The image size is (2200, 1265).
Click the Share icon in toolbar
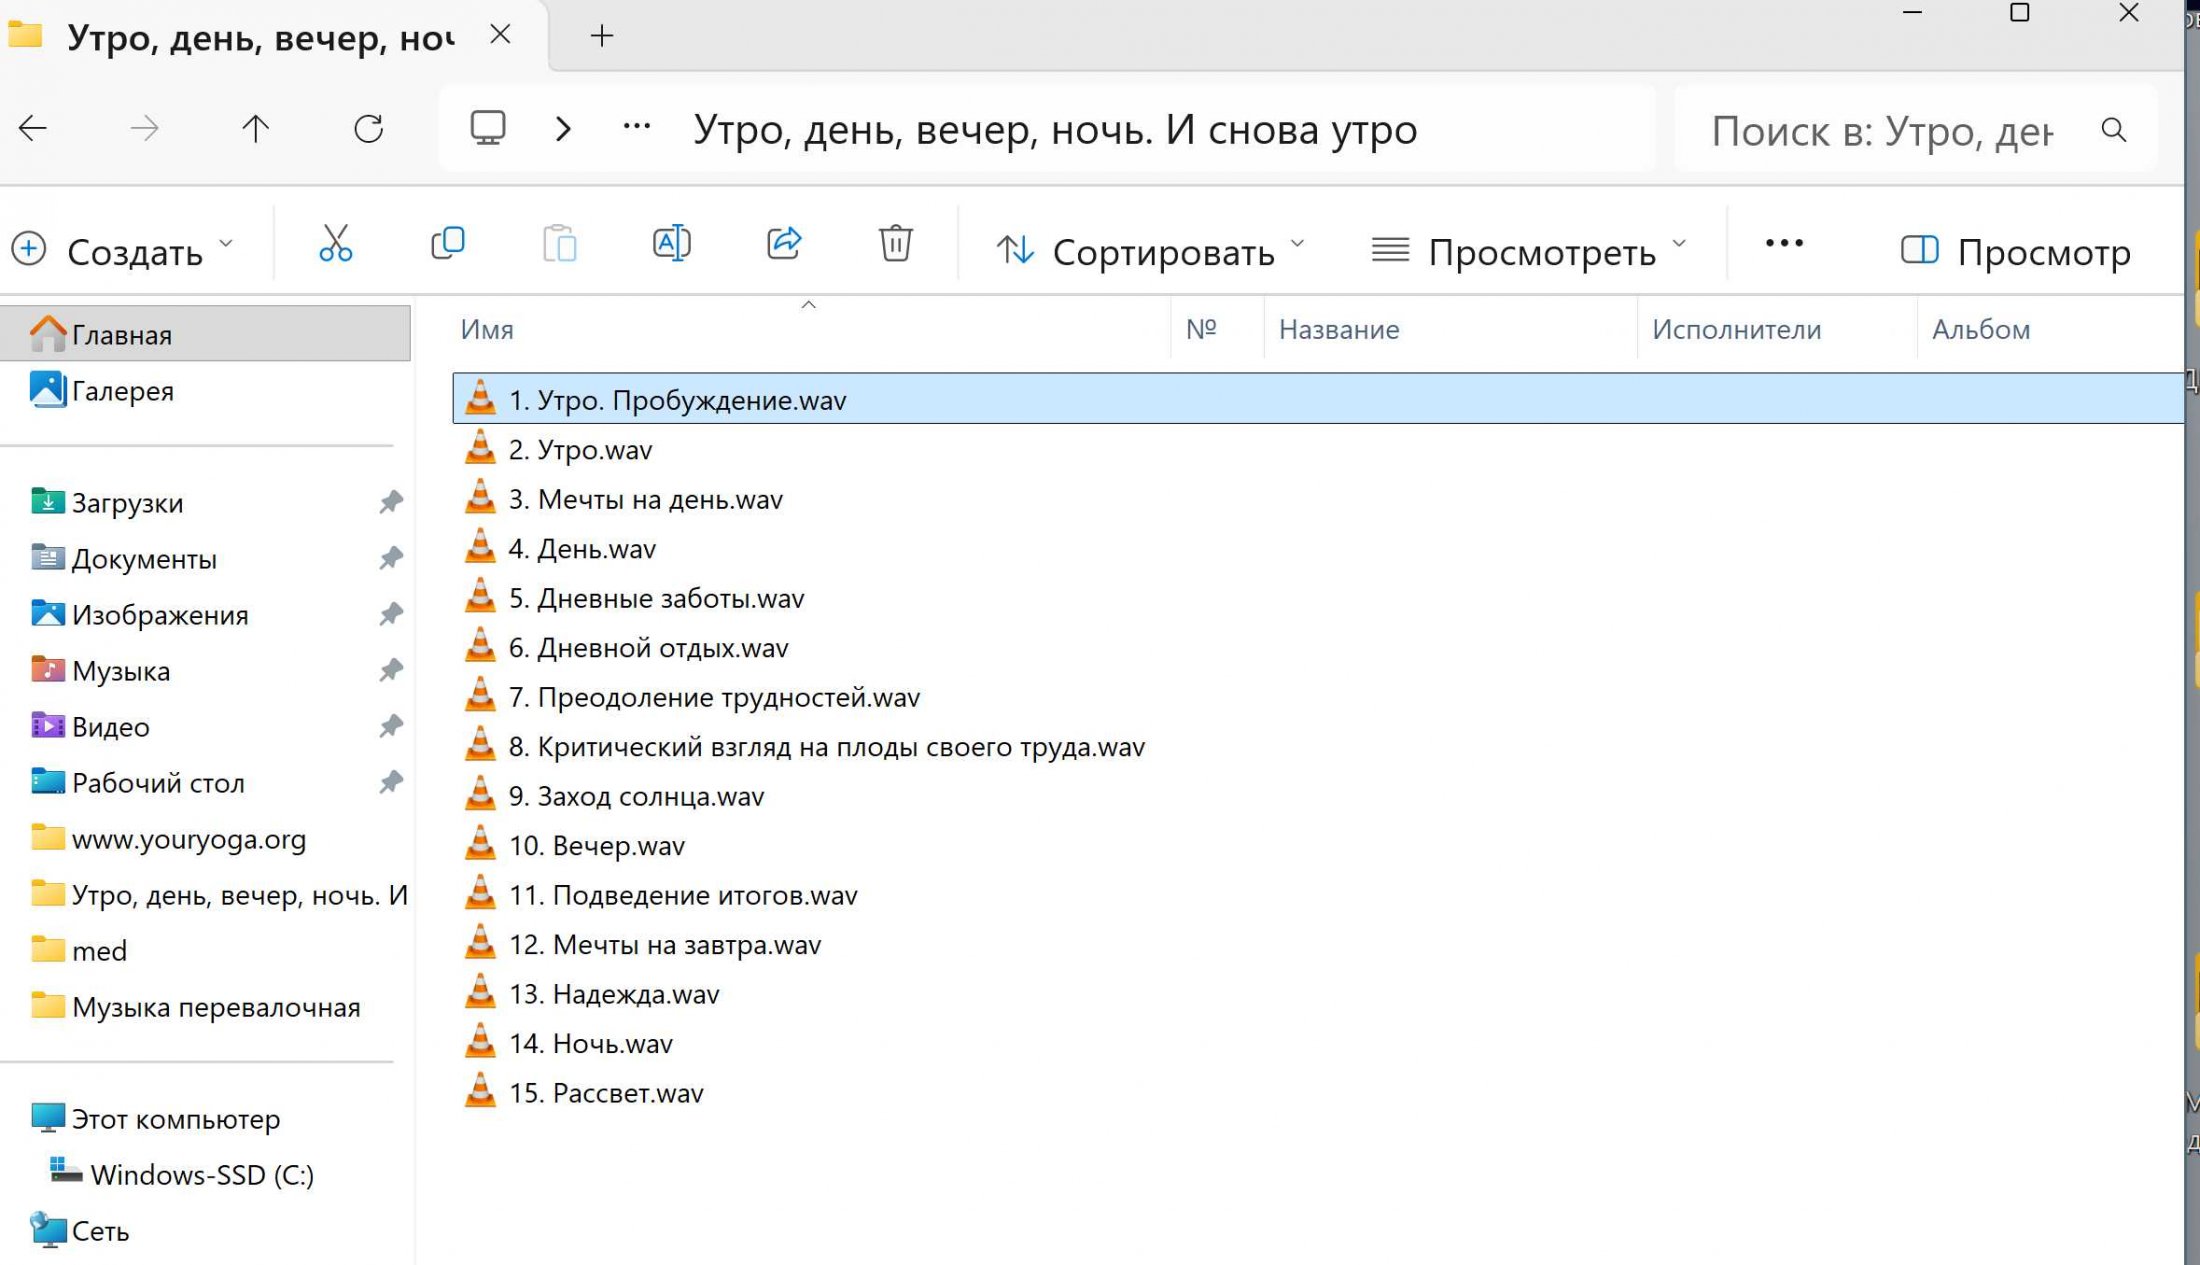tap(784, 243)
